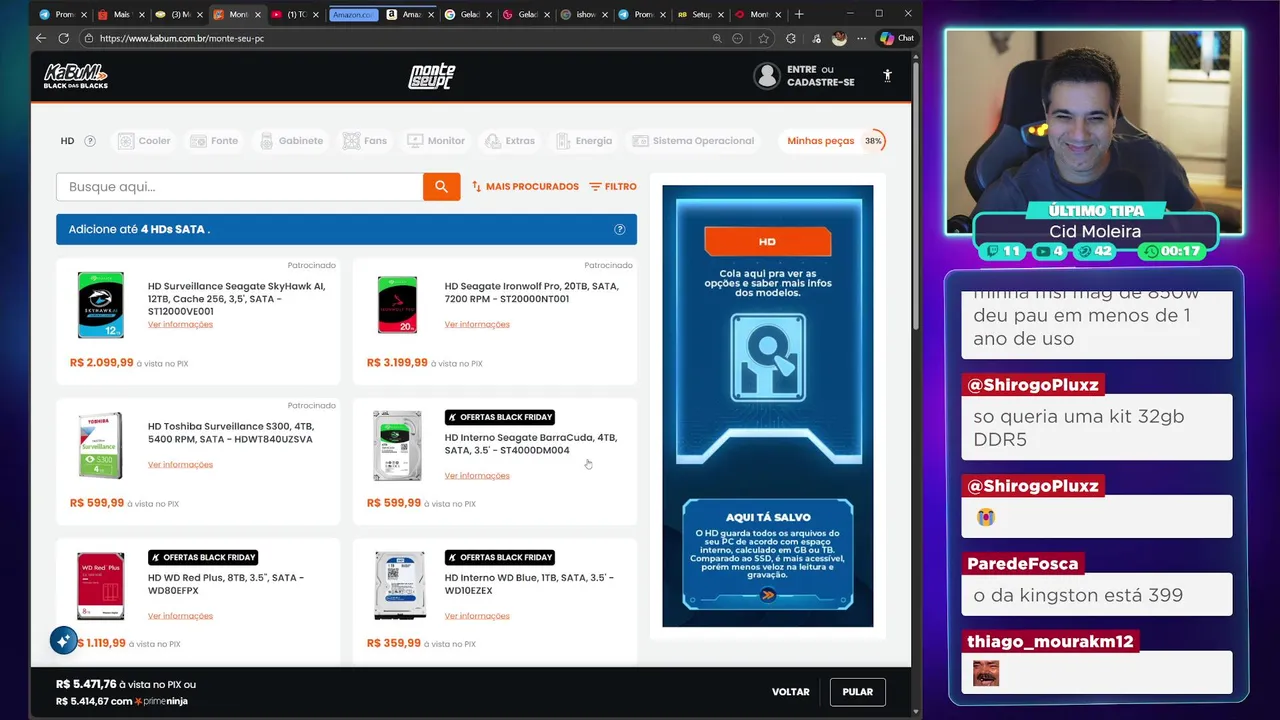The height and width of the screenshot is (720, 1280).
Task: Select the Fans step
Action: (365, 141)
